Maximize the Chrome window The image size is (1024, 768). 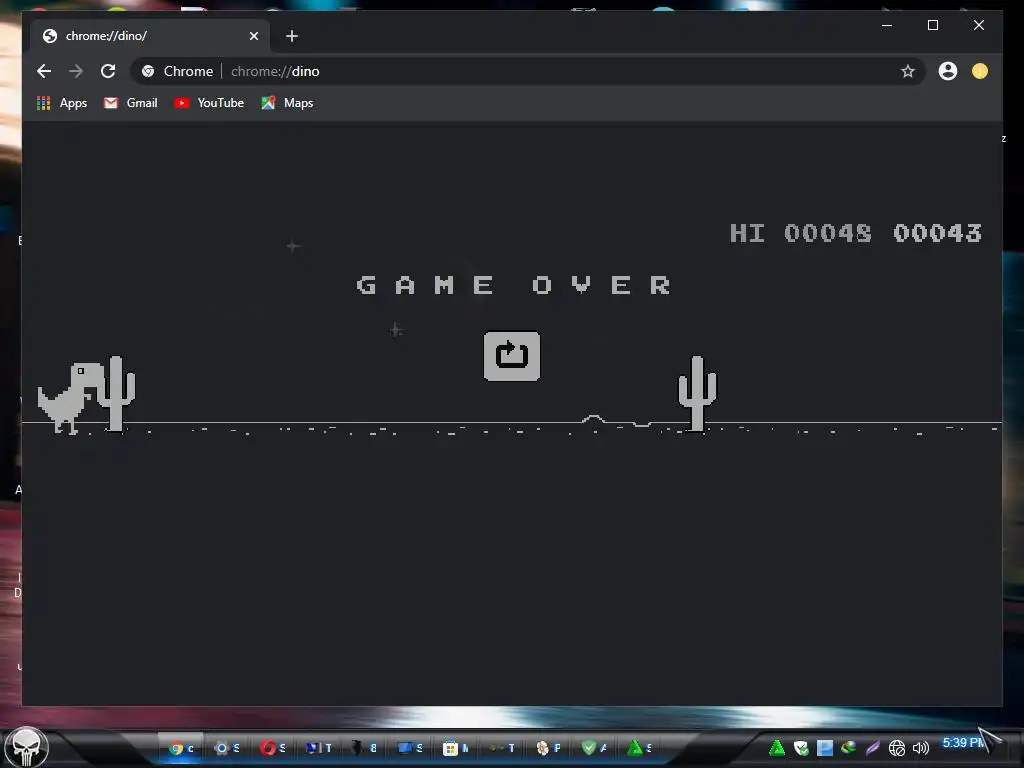tap(933, 25)
